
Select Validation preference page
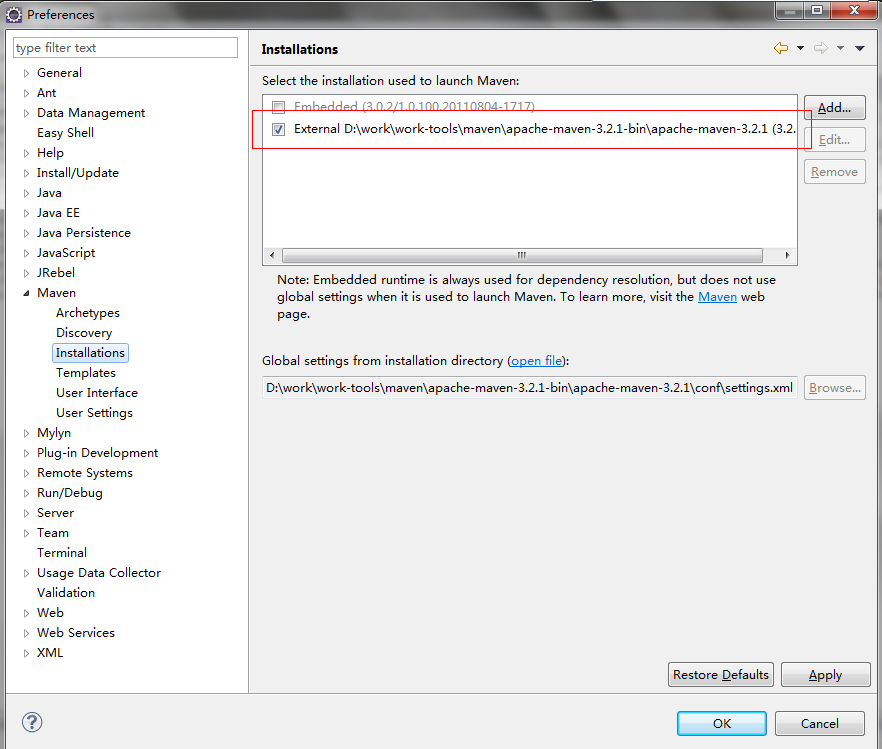click(x=66, y=593)
